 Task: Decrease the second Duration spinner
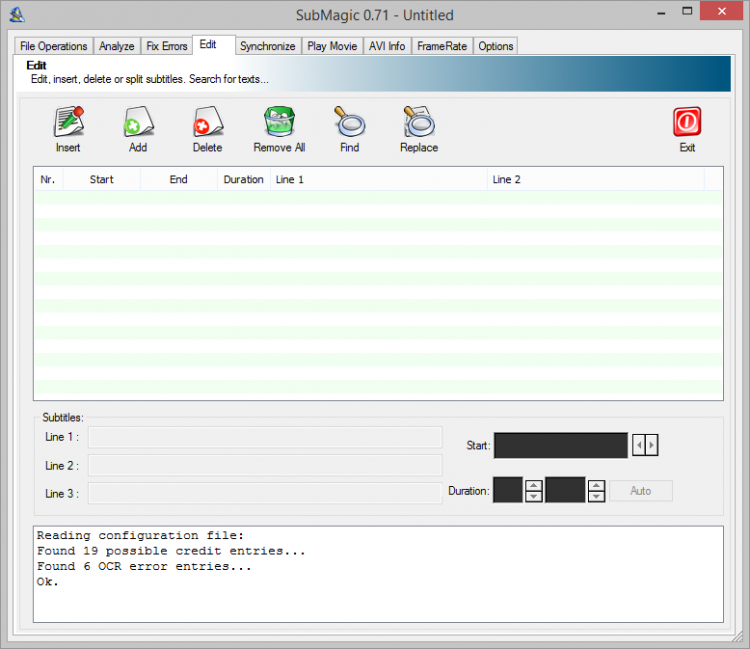(x=596, y=496)
